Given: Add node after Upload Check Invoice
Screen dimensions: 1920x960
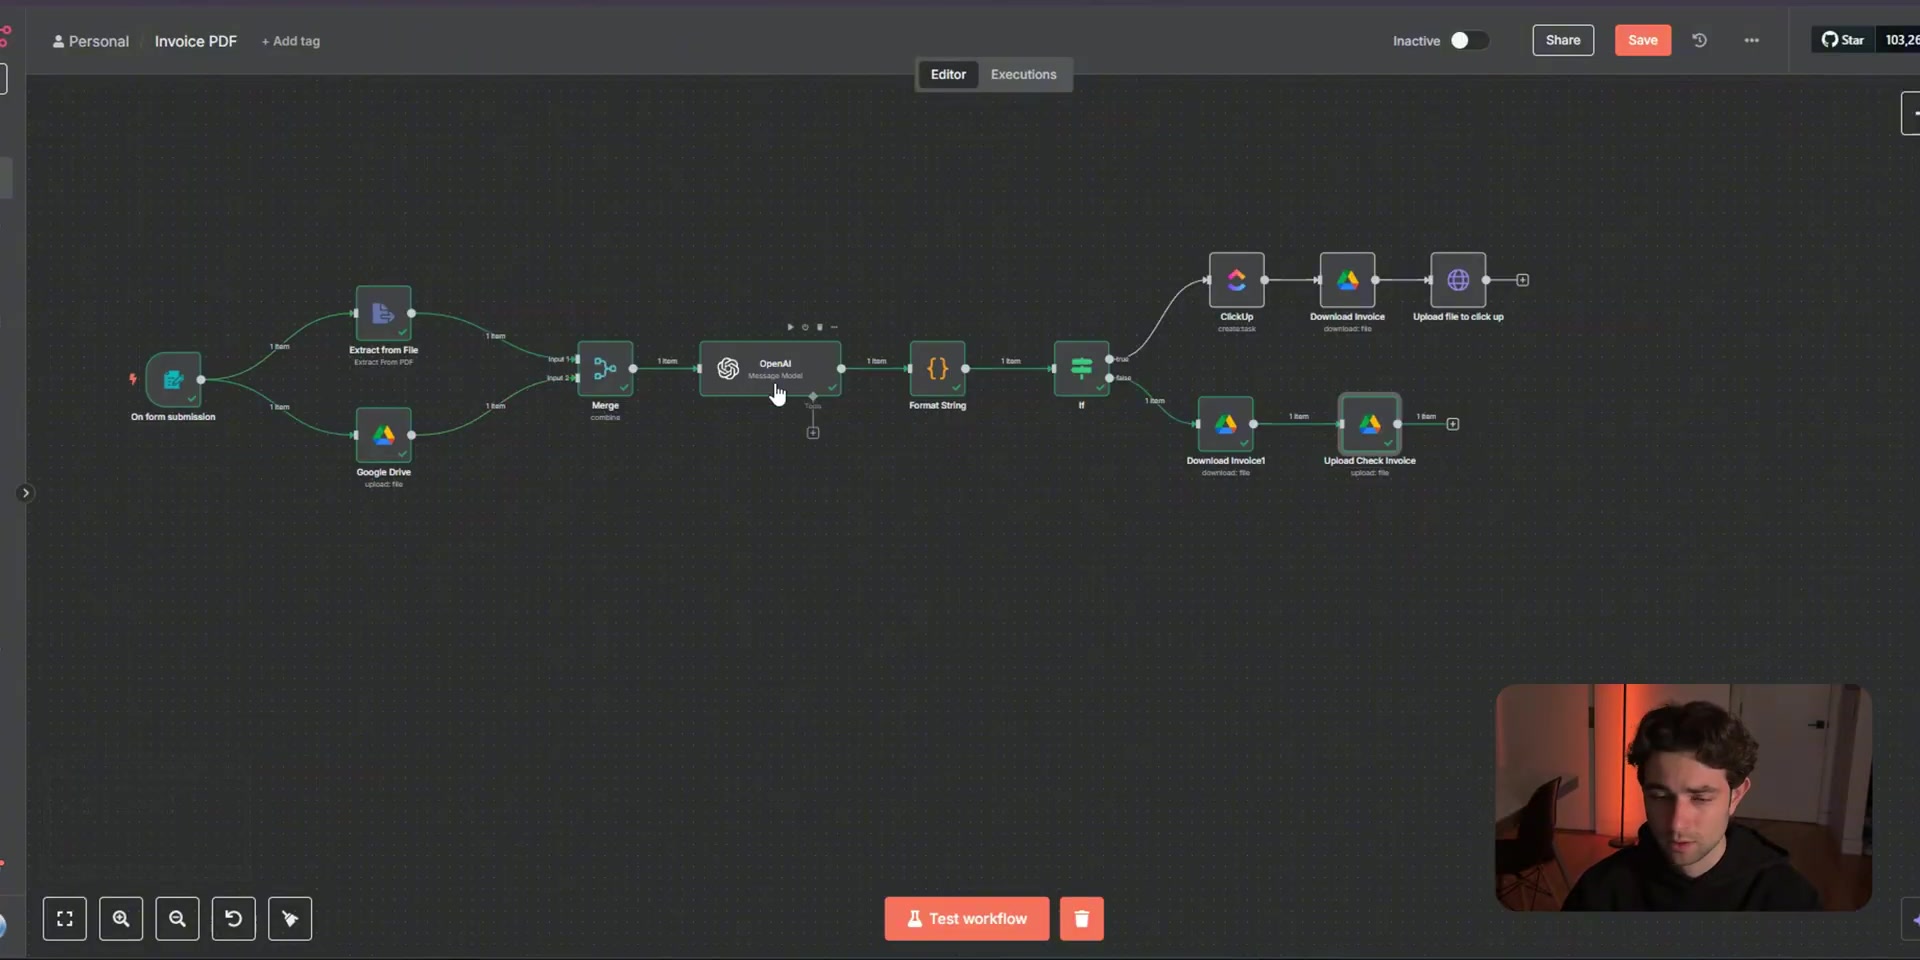Looking at the screenshot, I should (x=1453, y=424).
